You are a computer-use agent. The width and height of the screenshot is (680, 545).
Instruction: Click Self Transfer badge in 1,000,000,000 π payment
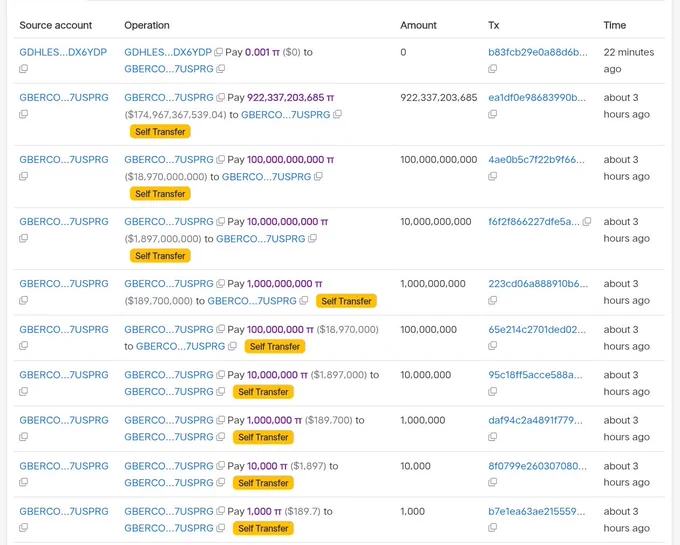(x=346, y=301)
